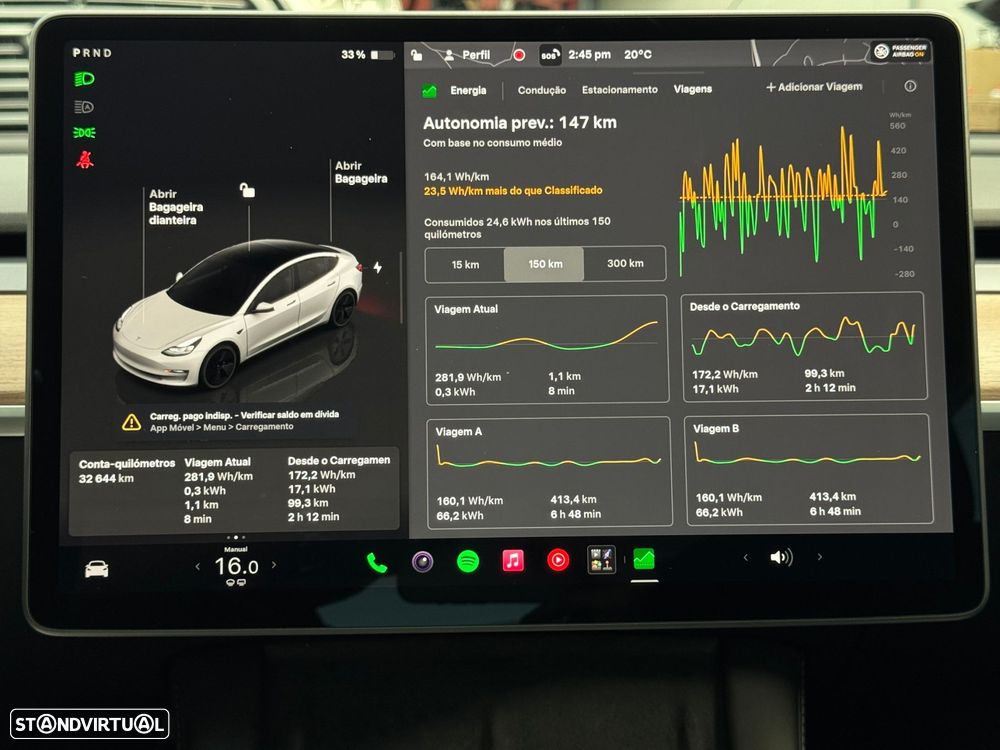Tap the battery level indicator
Viewport: 1000px width, 750px height.
point(383,55)
